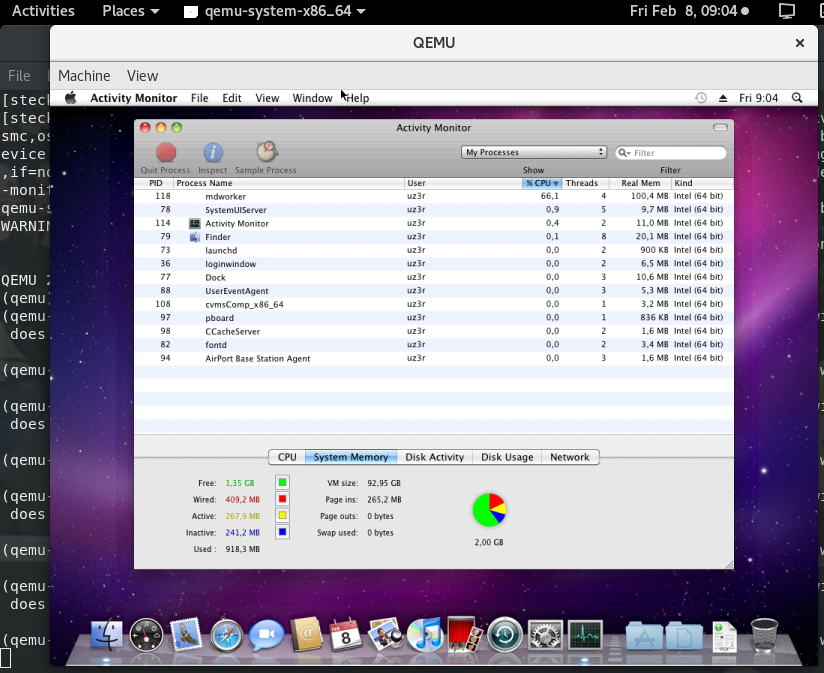The width and height of the screenshot is (824, 673).
Task: Open the qemu-system-x86_64 app menu
Action: (x=275, y=11)
